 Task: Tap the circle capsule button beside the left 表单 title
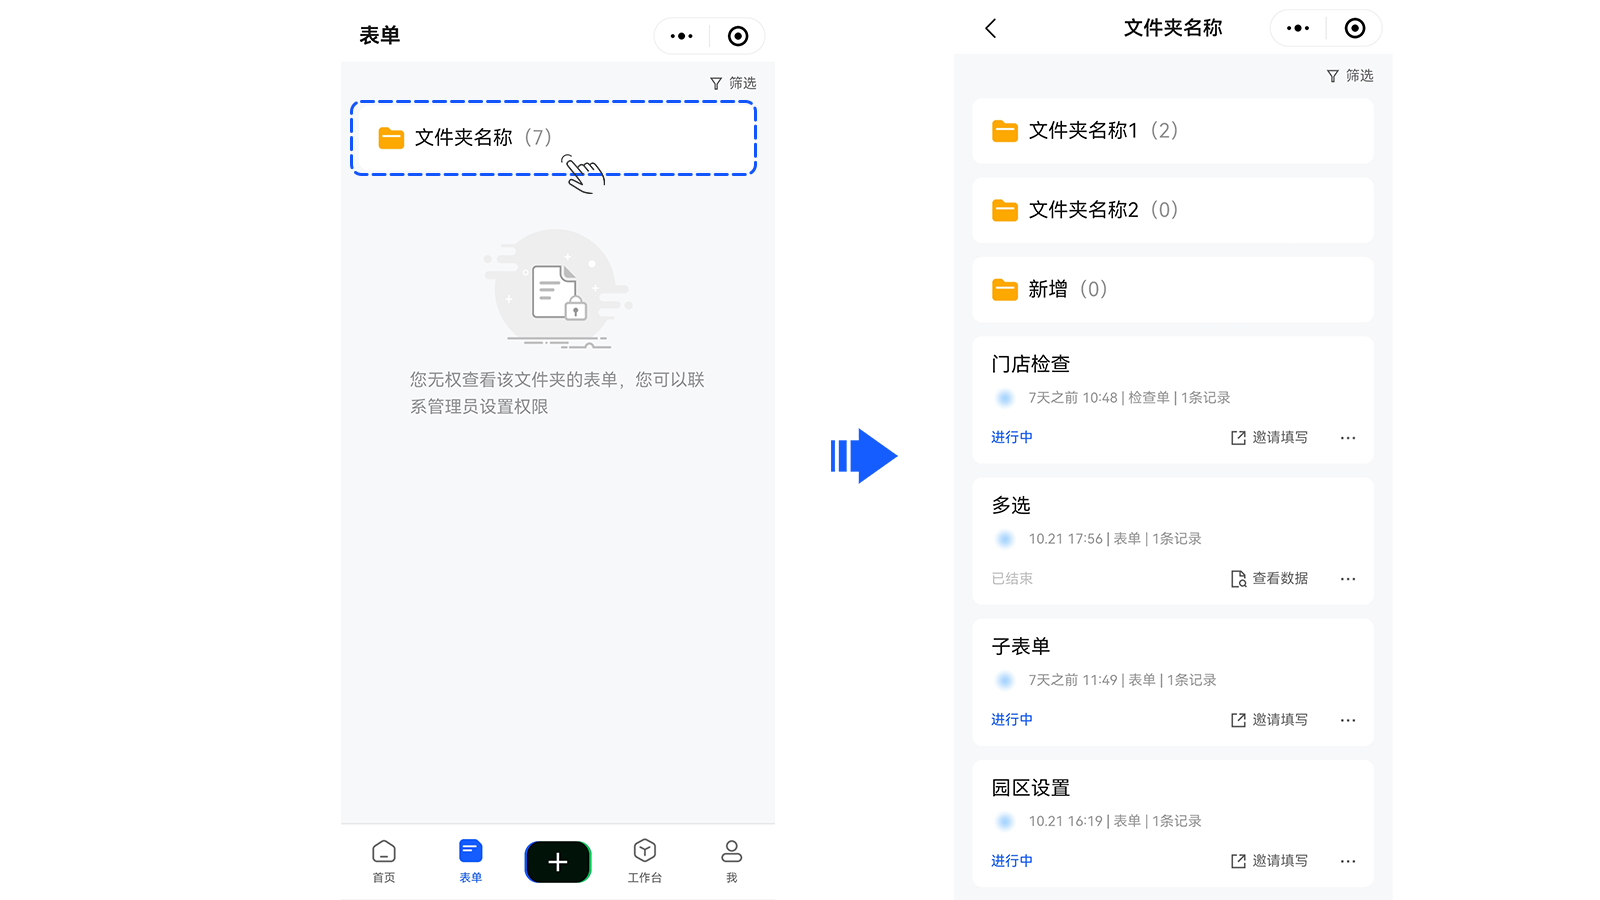[738, 36]
